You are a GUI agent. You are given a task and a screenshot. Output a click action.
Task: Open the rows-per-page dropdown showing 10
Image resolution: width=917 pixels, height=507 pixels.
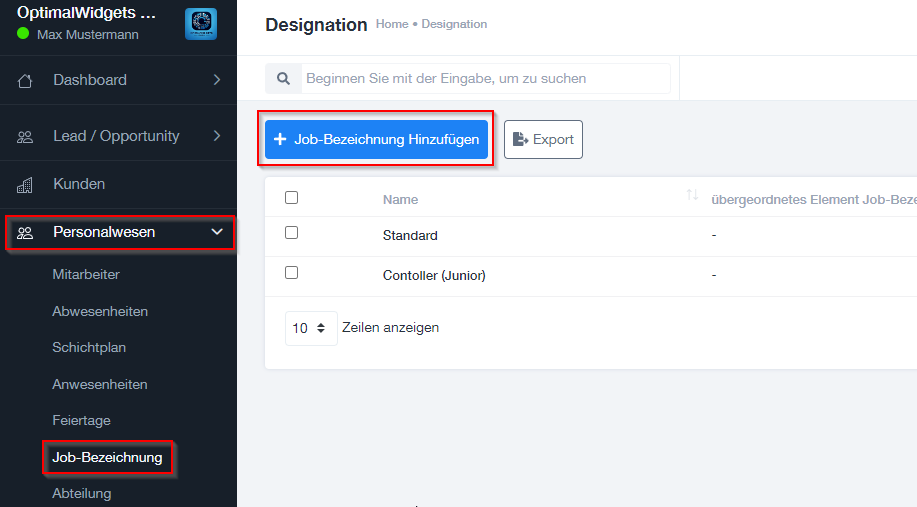click(311, 328)
